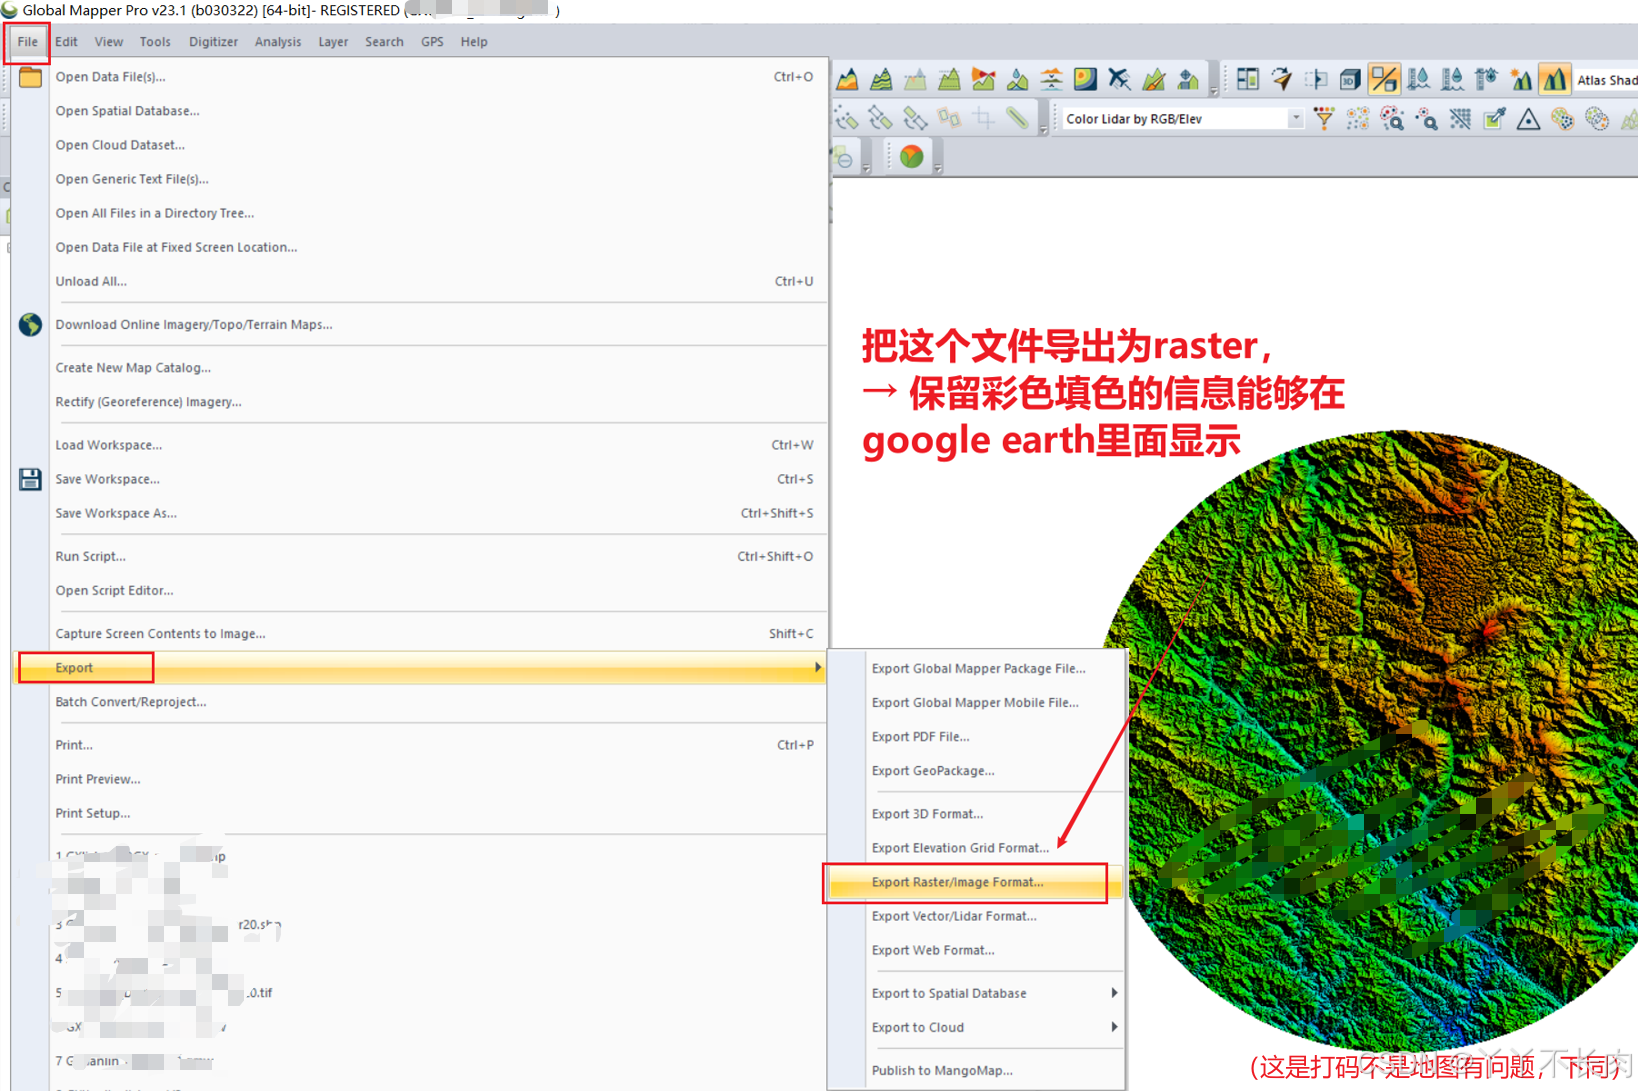Click the yellow-blue density grid icon

(1085, 79)
